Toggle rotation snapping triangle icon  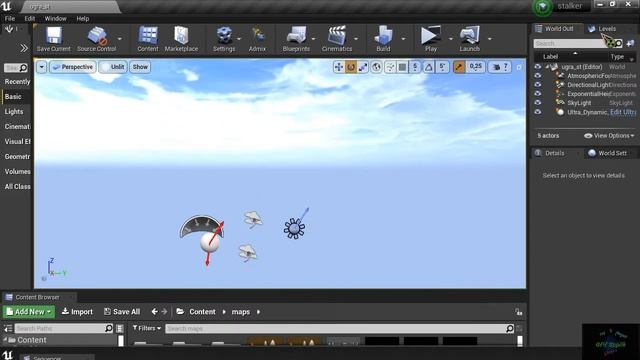[429, 67]
